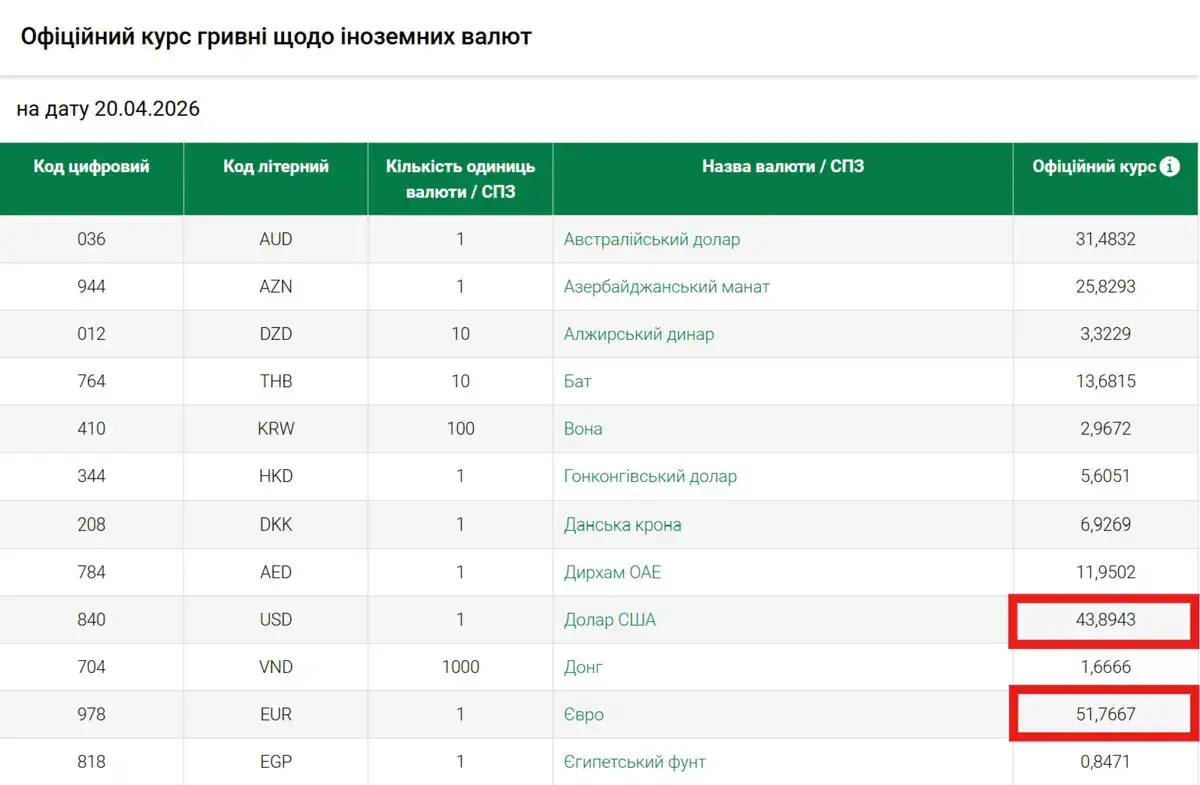
Task: Open the Вона currency link
Action: [x=583, y=429]
